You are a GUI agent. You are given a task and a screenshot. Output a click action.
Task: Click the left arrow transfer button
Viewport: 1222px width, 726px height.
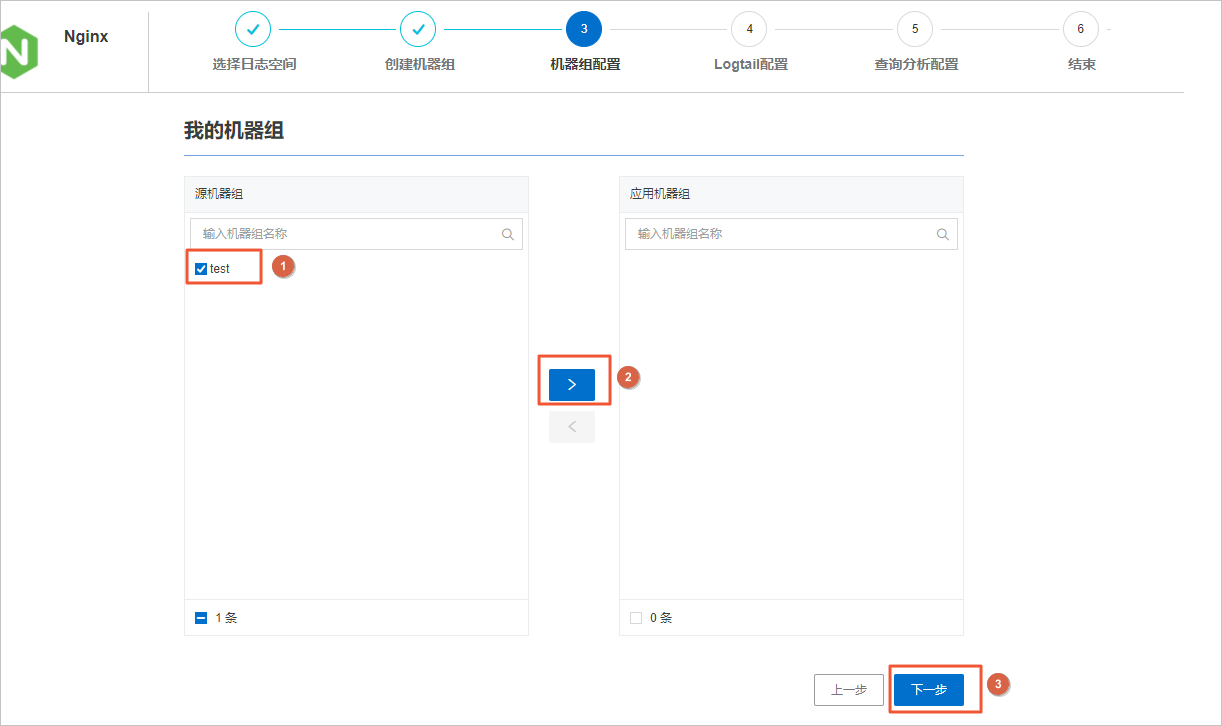pos(572,427)
